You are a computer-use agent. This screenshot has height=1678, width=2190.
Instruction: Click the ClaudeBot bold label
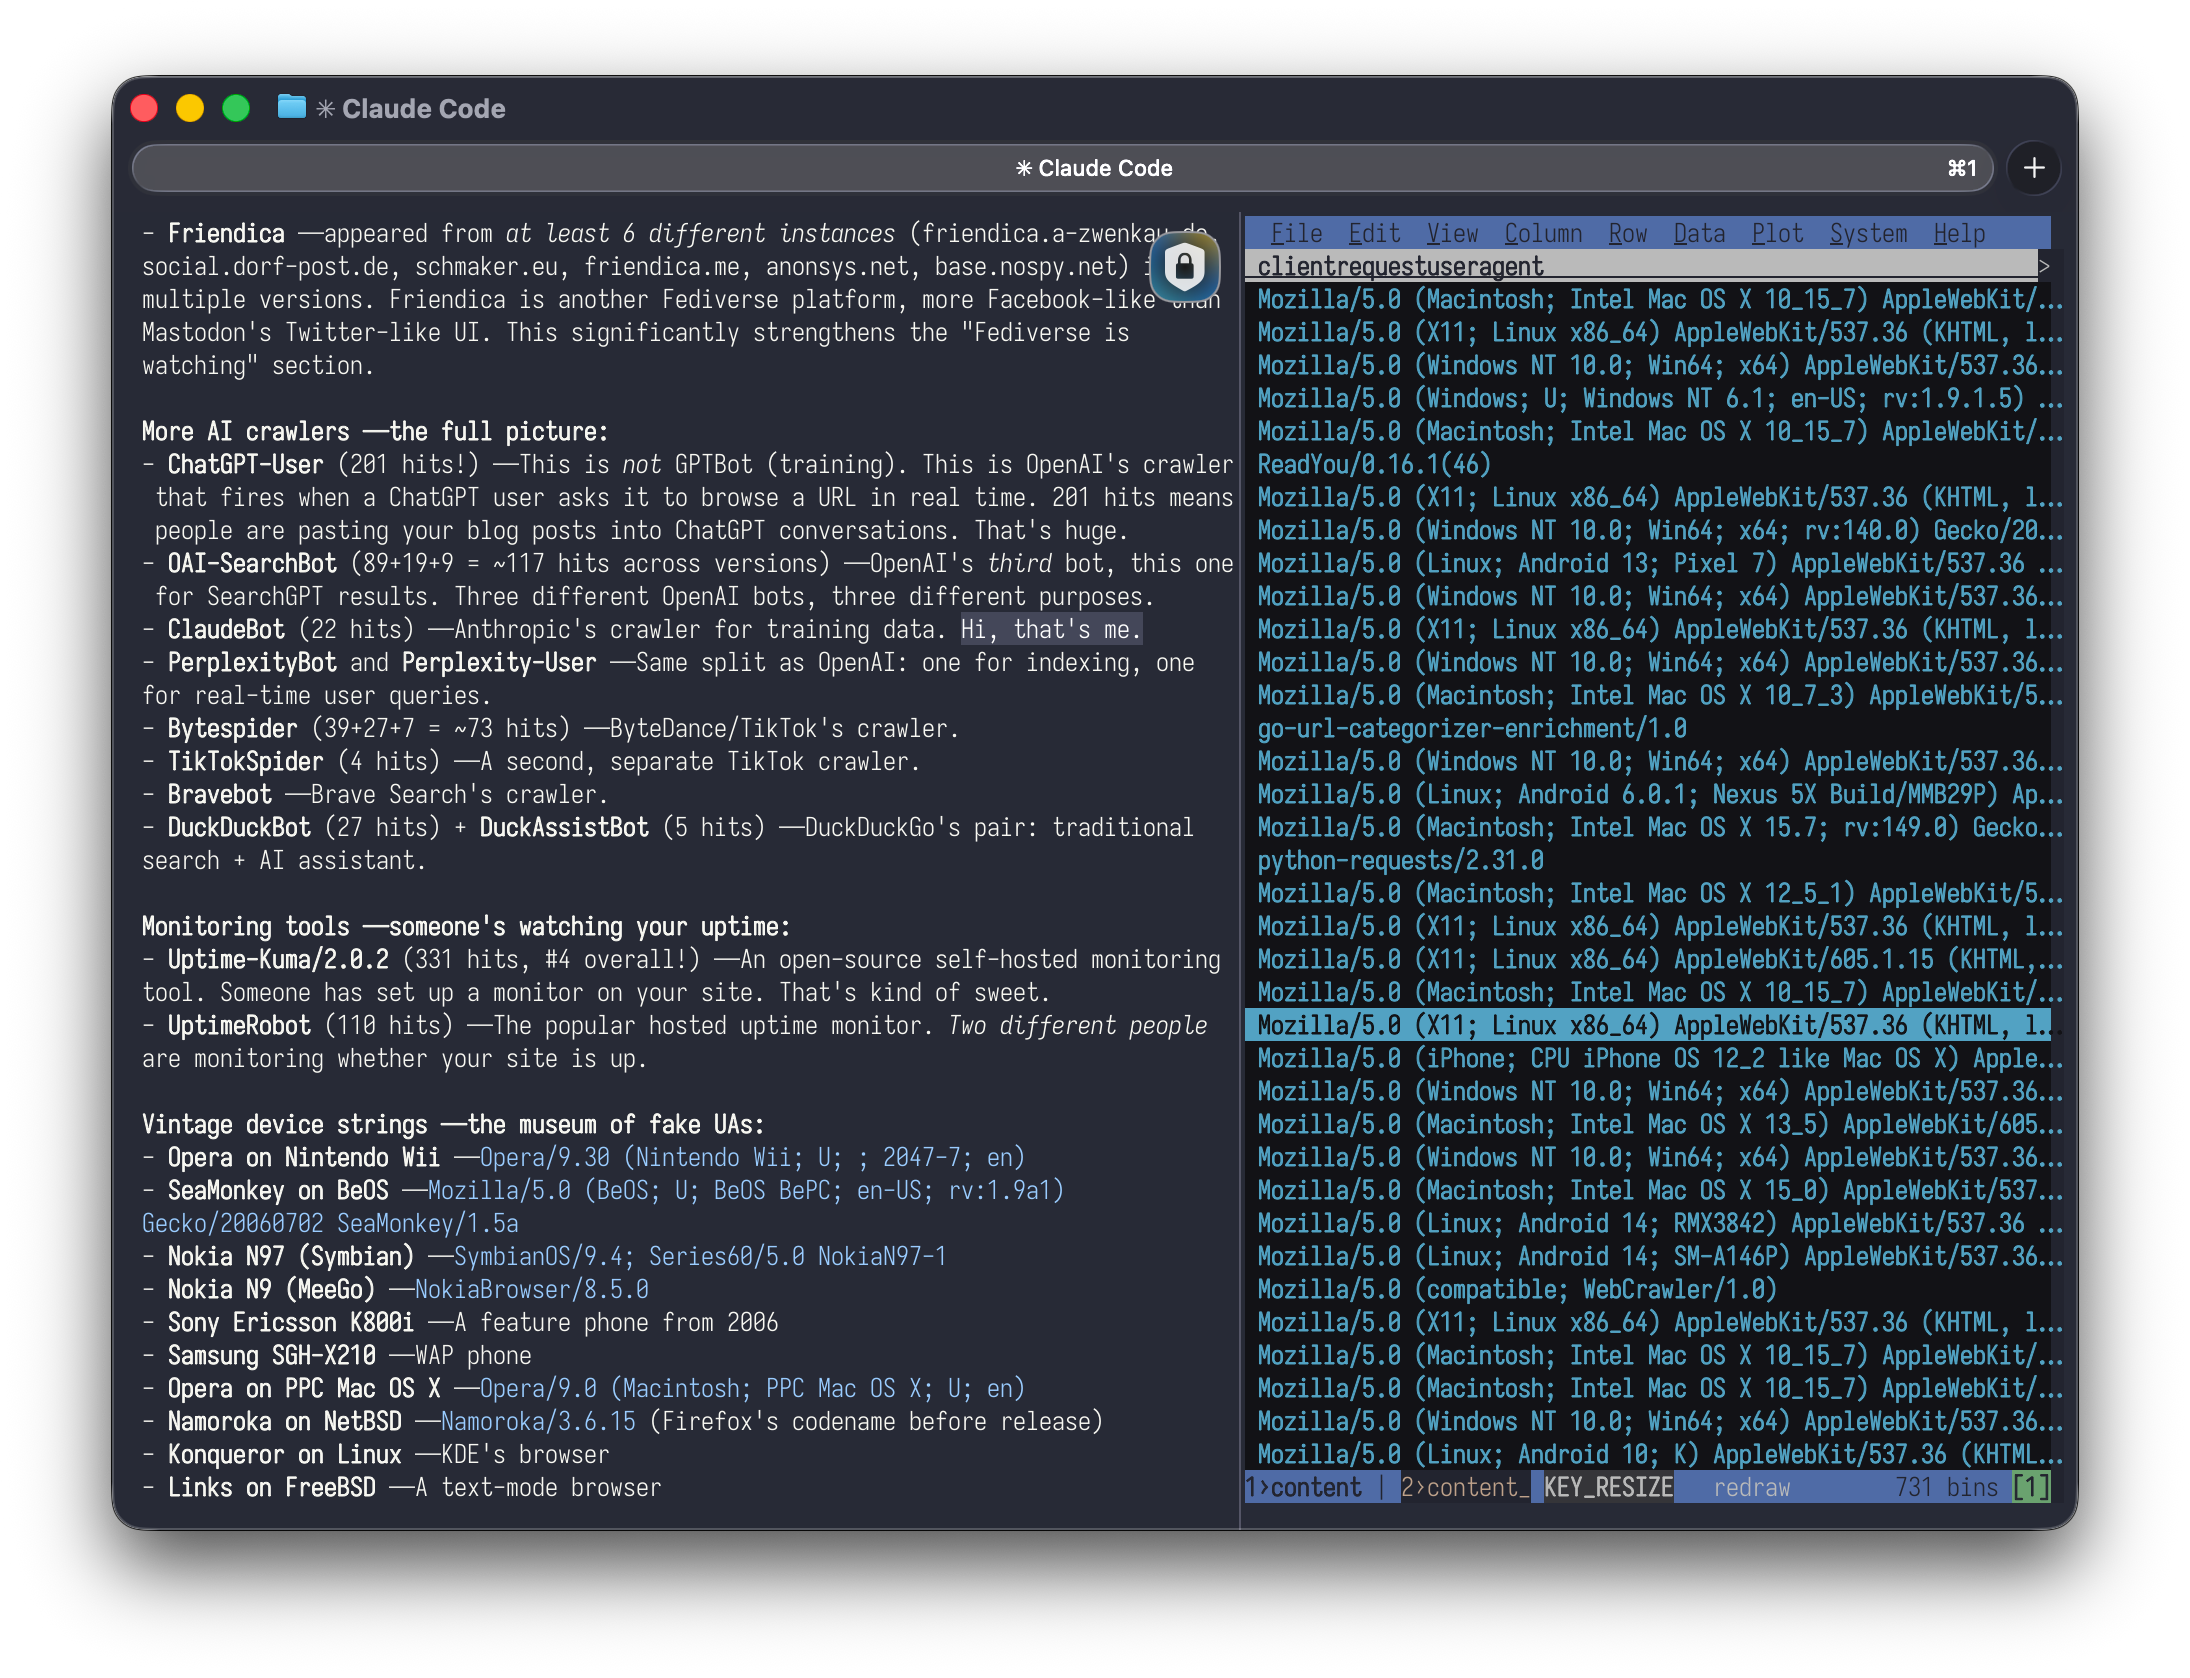coord(226,629)
